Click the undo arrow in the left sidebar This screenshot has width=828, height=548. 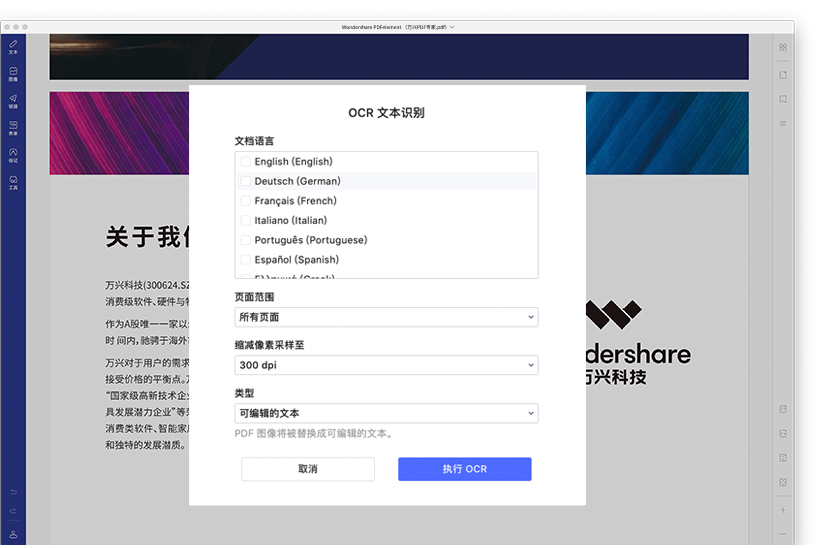click(x=13, y=492)
